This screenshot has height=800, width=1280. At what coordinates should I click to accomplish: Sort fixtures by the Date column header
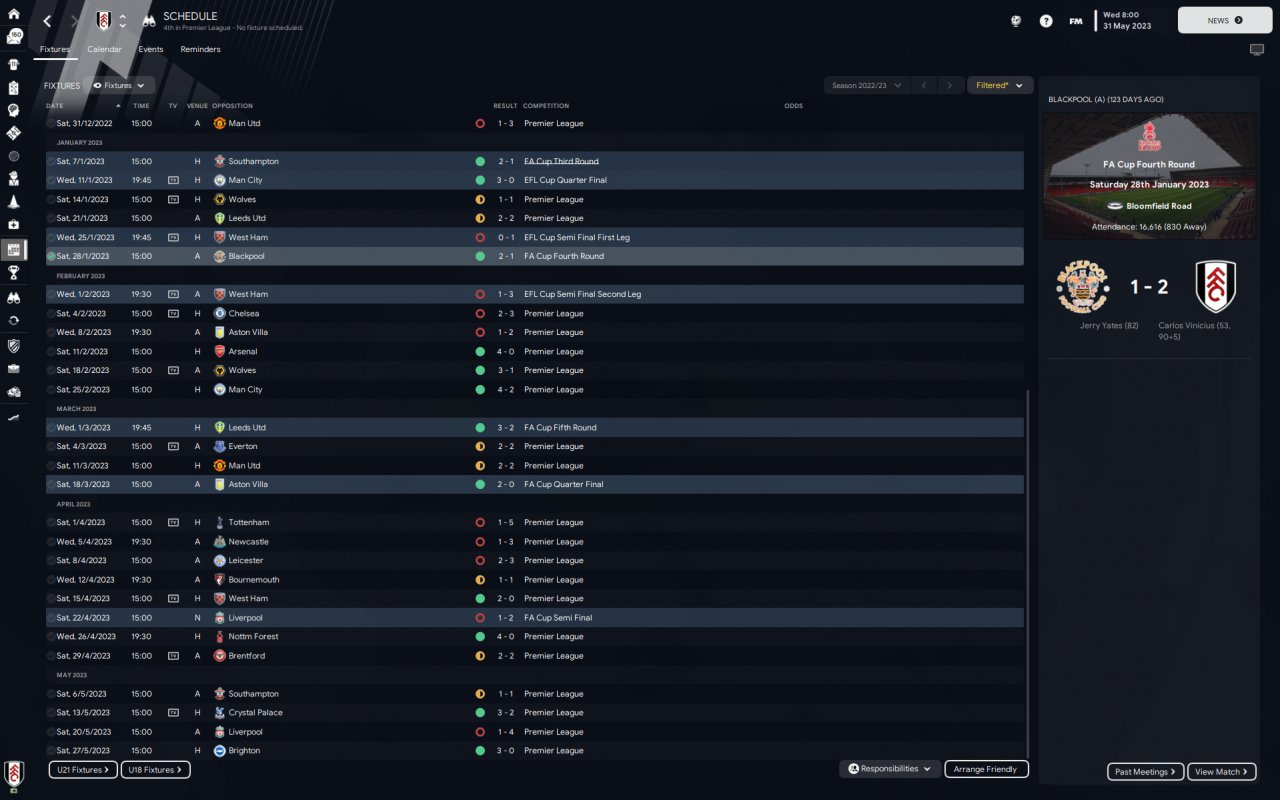(55, 106)
